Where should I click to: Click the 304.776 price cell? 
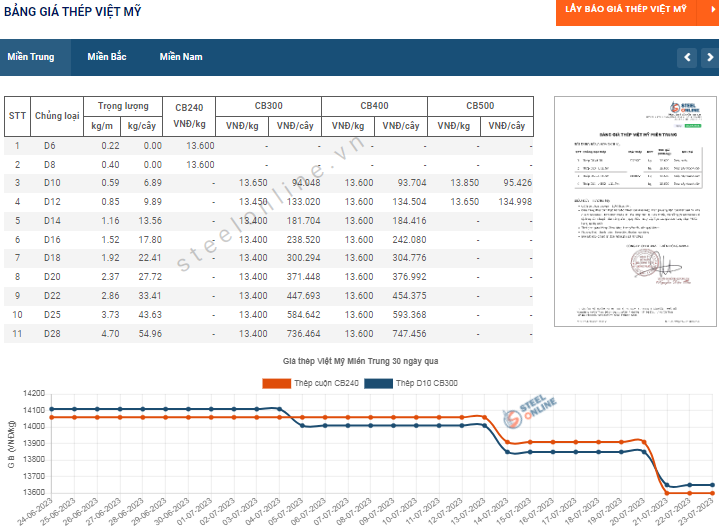pos(409,258)
